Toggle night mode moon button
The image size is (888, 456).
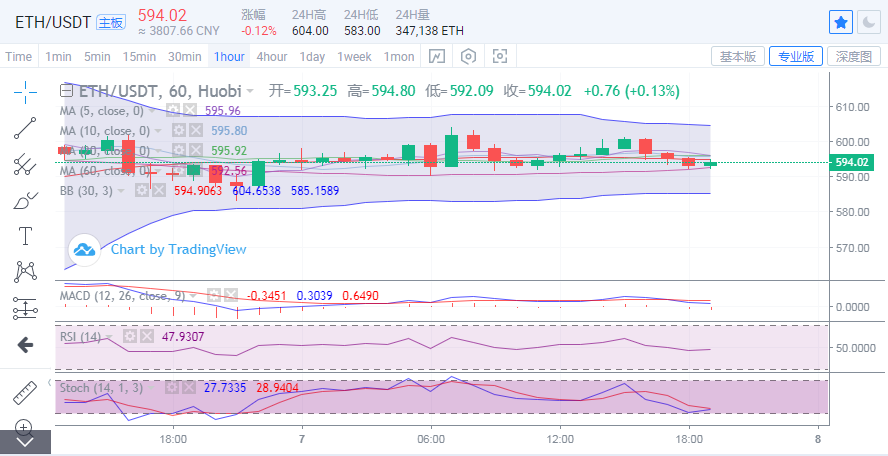(868, 22)
